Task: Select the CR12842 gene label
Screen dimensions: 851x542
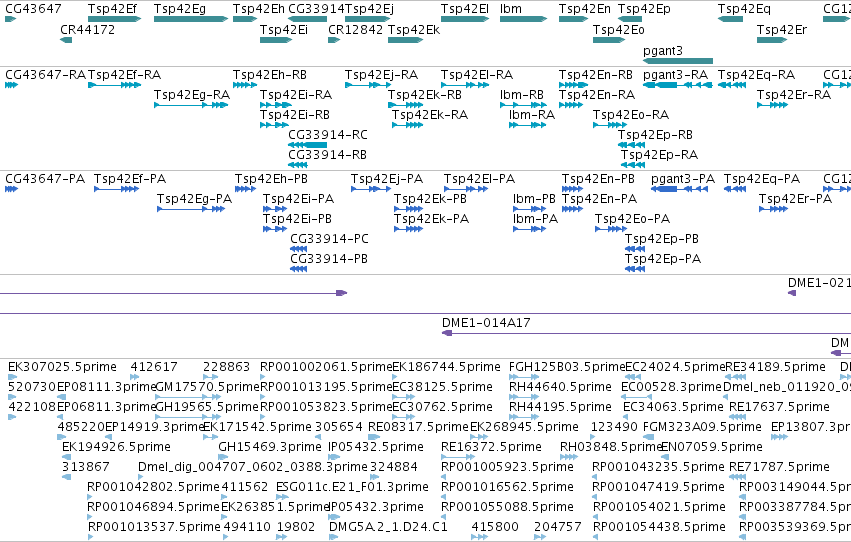Action: click(355, 29)
